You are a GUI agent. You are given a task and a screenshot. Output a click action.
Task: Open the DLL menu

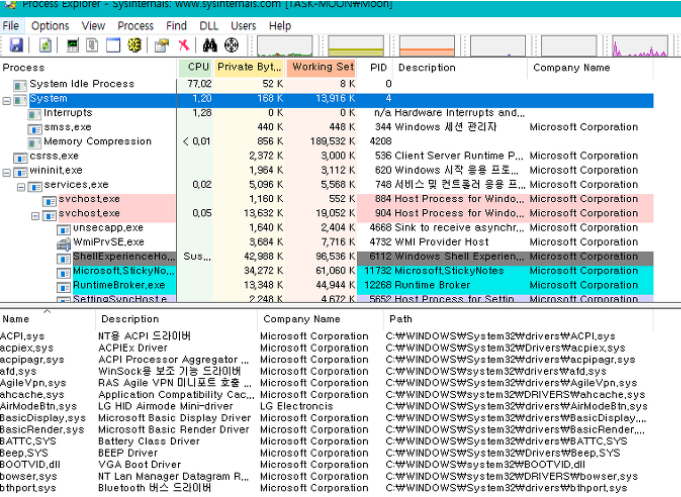tap(209, 26)
